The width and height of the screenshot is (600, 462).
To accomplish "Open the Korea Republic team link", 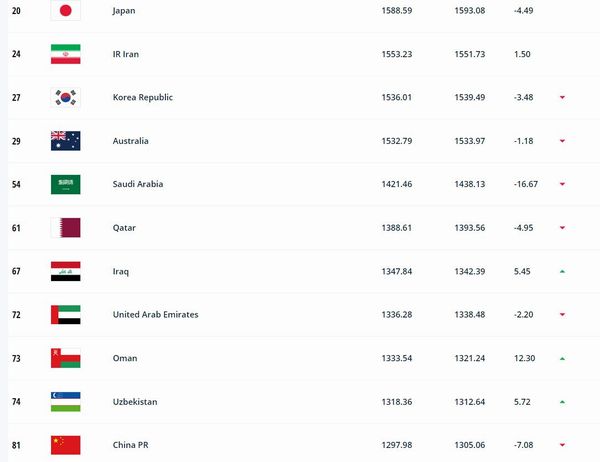I will point(143,98).
